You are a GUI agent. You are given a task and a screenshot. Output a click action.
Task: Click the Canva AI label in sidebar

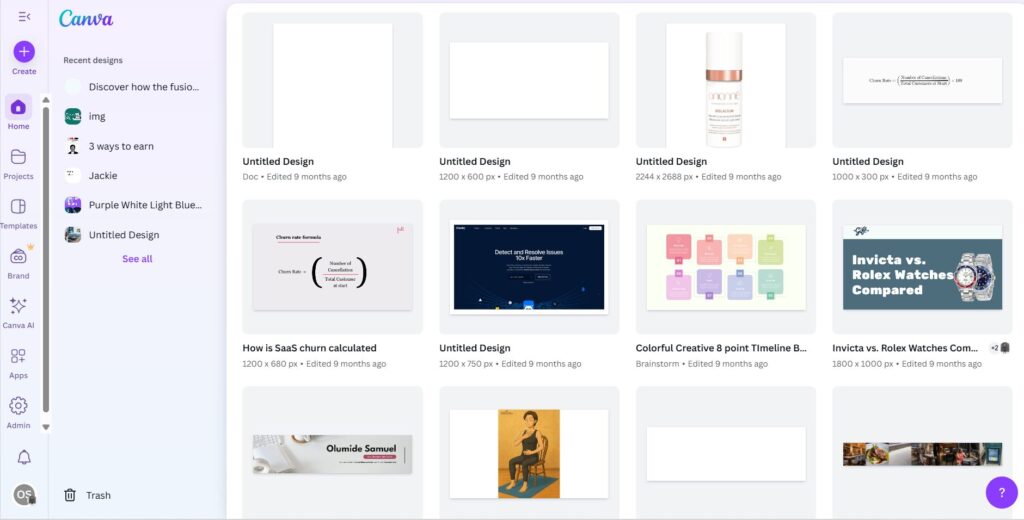(x=18, y=325)
